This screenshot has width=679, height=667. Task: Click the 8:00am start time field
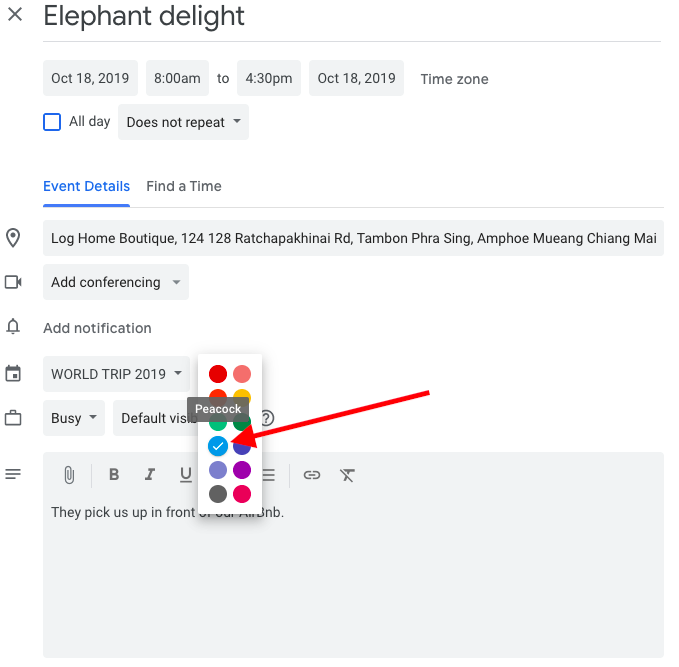coord(177,78)
